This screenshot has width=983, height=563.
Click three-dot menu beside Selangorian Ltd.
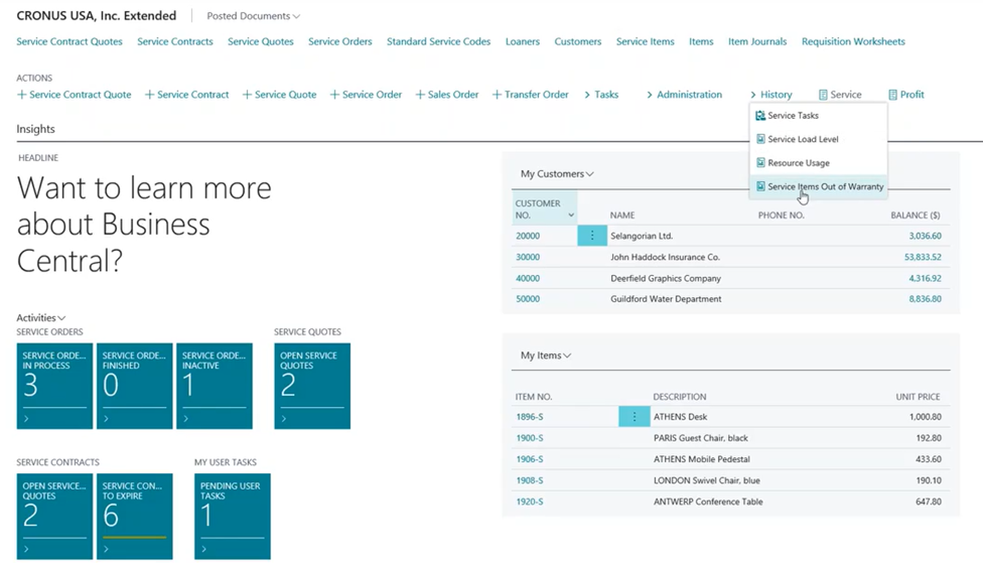pos(592,236)
